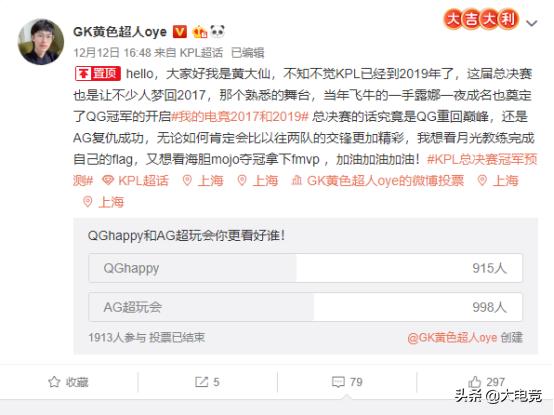
Task: Click the 来自 KPL超话 source link
Action: pos(189,53)
